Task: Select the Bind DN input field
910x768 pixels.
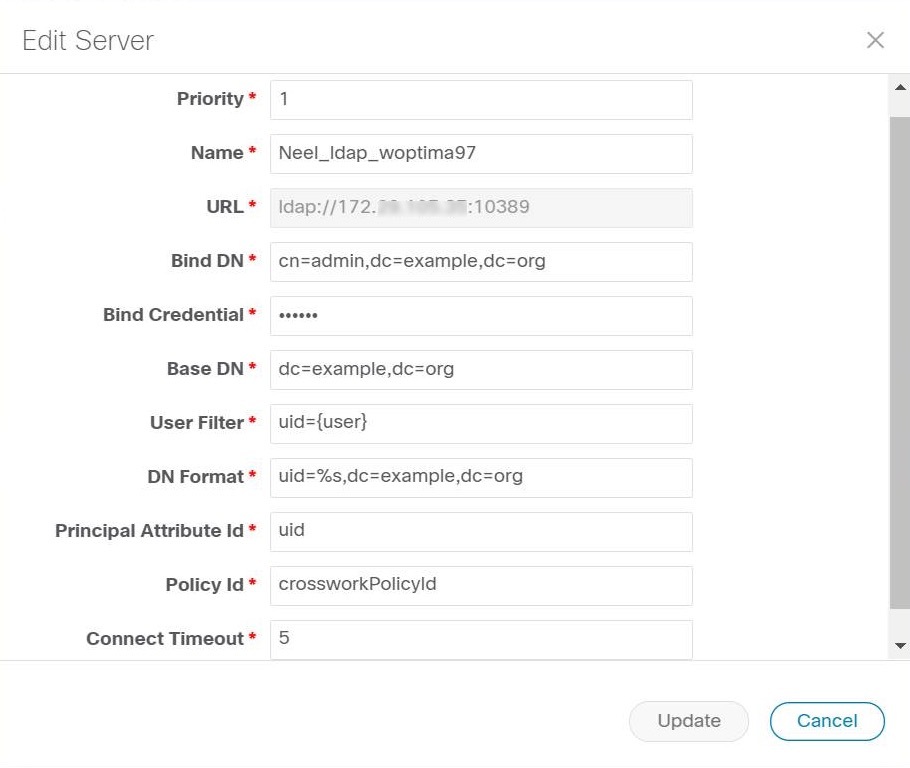Action: 480,262
